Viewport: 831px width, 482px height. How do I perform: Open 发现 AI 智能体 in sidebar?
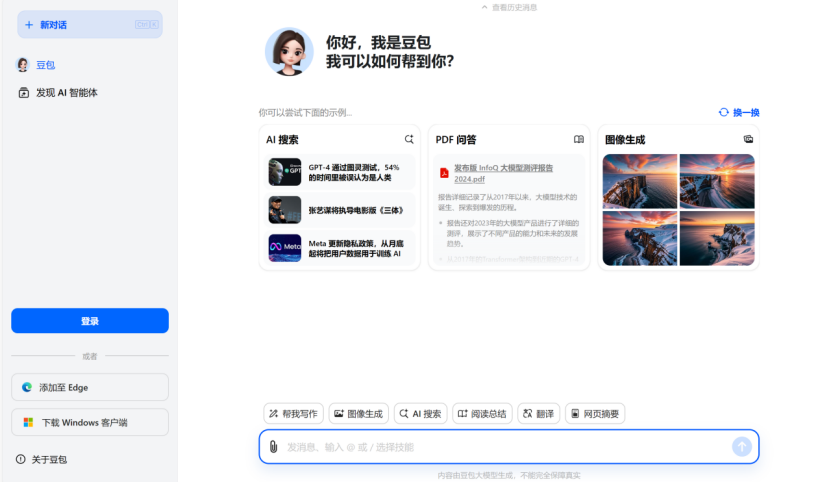(x=66, y=93)
